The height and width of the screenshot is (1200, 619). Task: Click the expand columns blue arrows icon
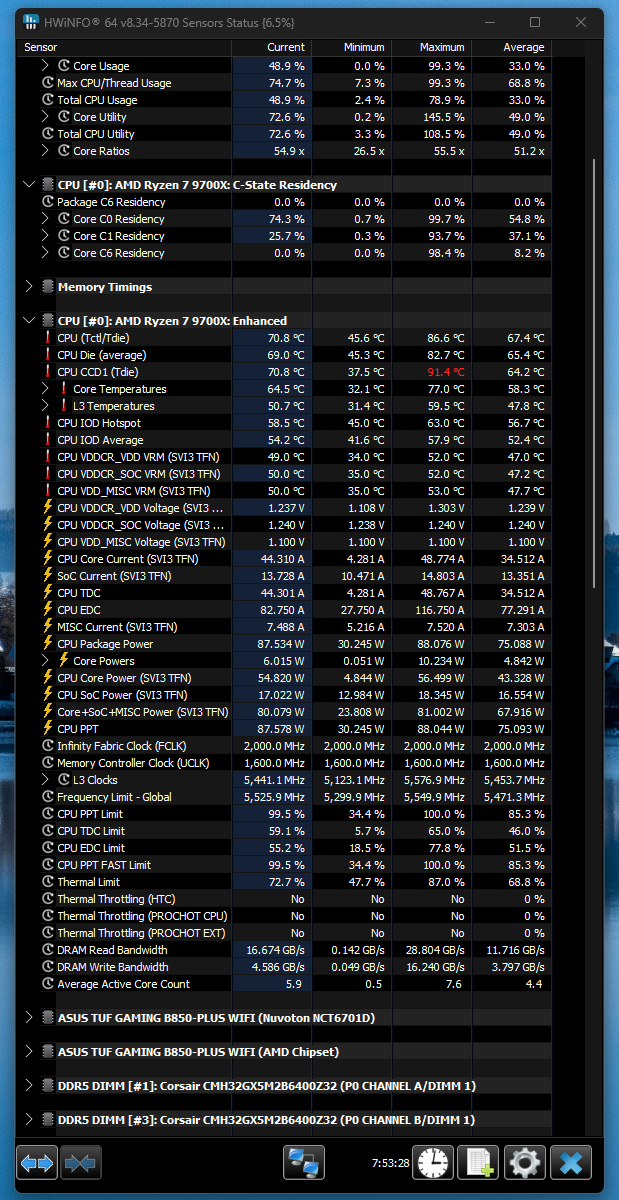coord(38,1162)
